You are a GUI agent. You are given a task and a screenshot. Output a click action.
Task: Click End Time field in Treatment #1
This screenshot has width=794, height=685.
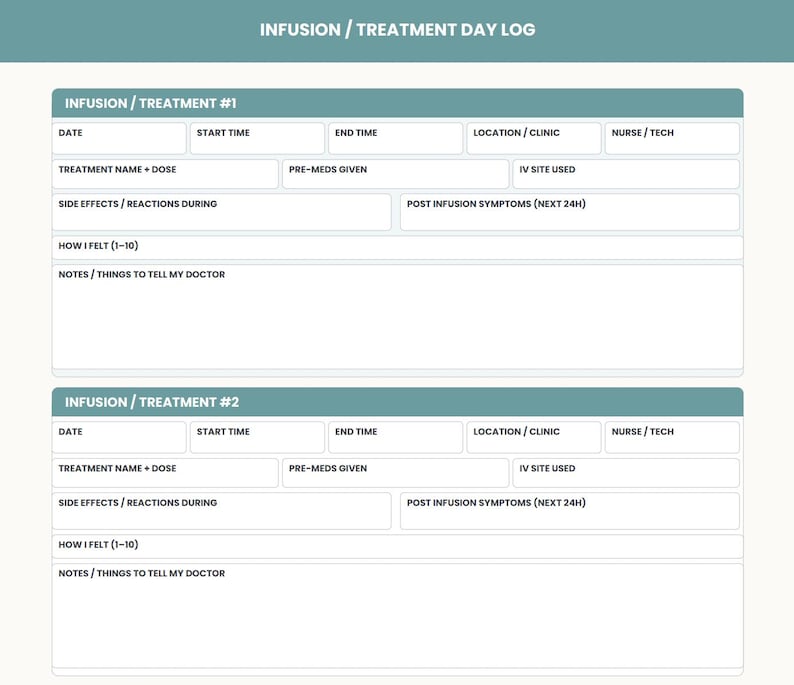pyautogui.click(x=395, y=138)
